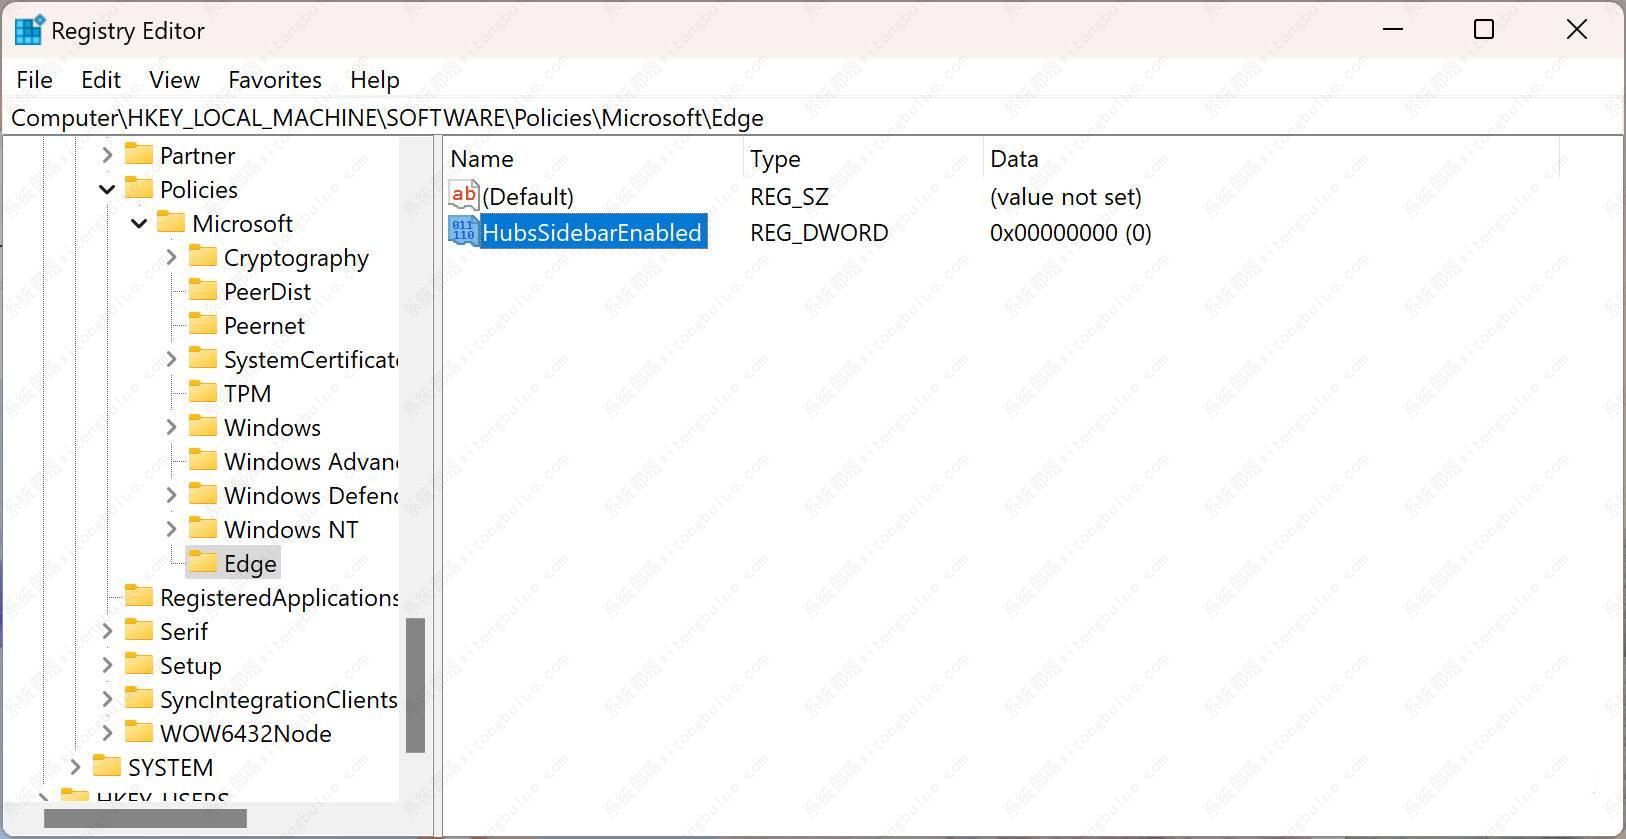Expand the WOW6432Node key
Image resolution: width=1626 pixels, height=839 pixels.
point(107,734)
